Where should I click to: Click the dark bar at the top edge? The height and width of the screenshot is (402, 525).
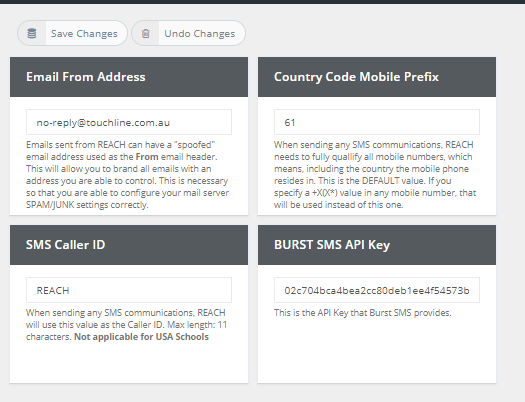click(x=262, y=2)
